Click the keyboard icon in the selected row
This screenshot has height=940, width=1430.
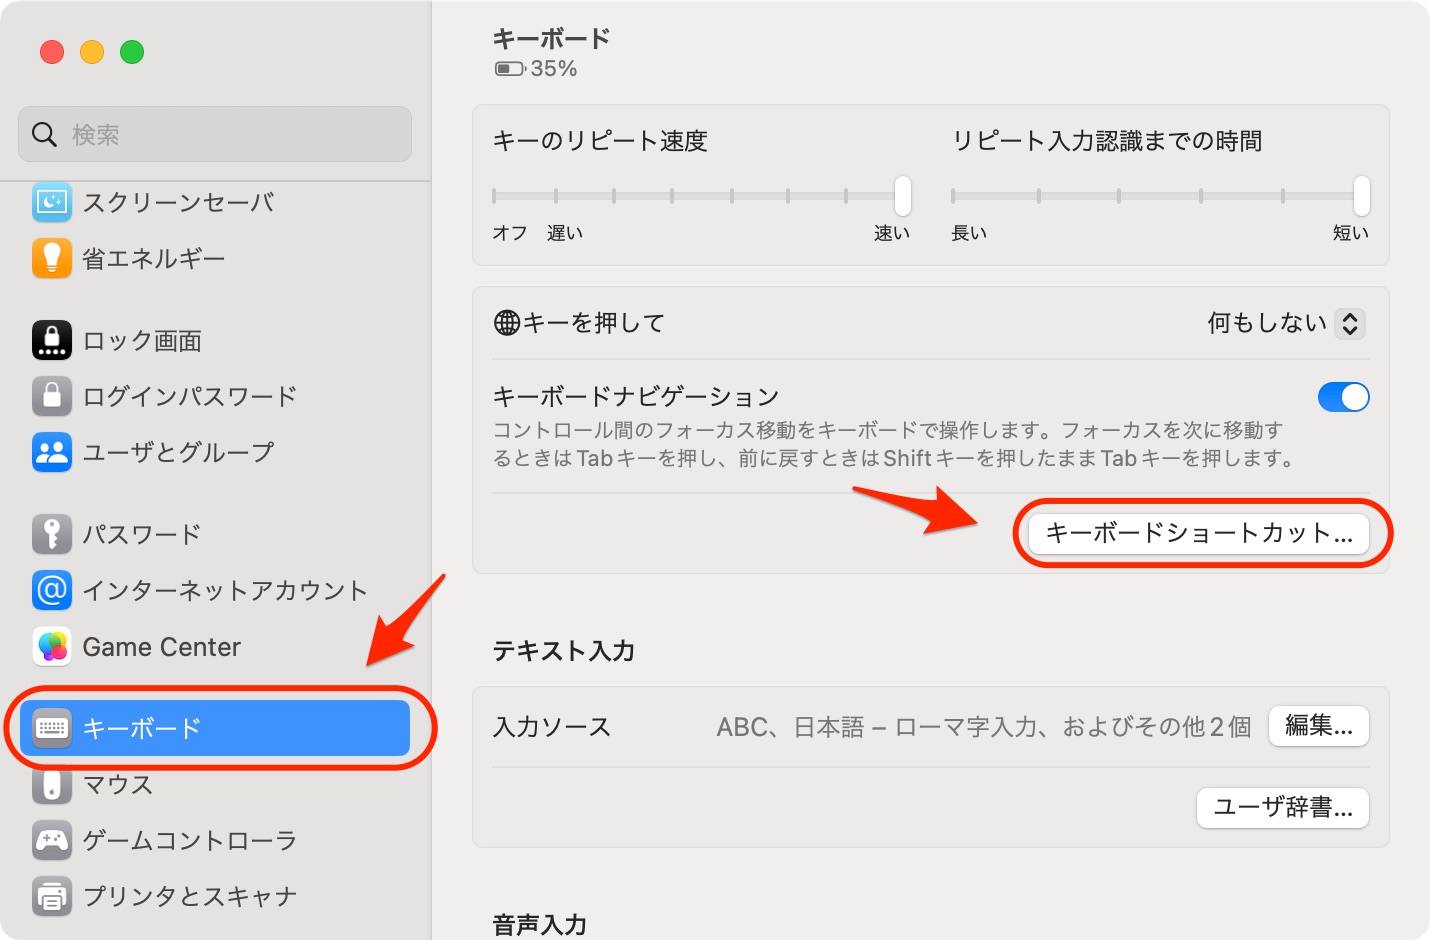(x=52, y=728)
